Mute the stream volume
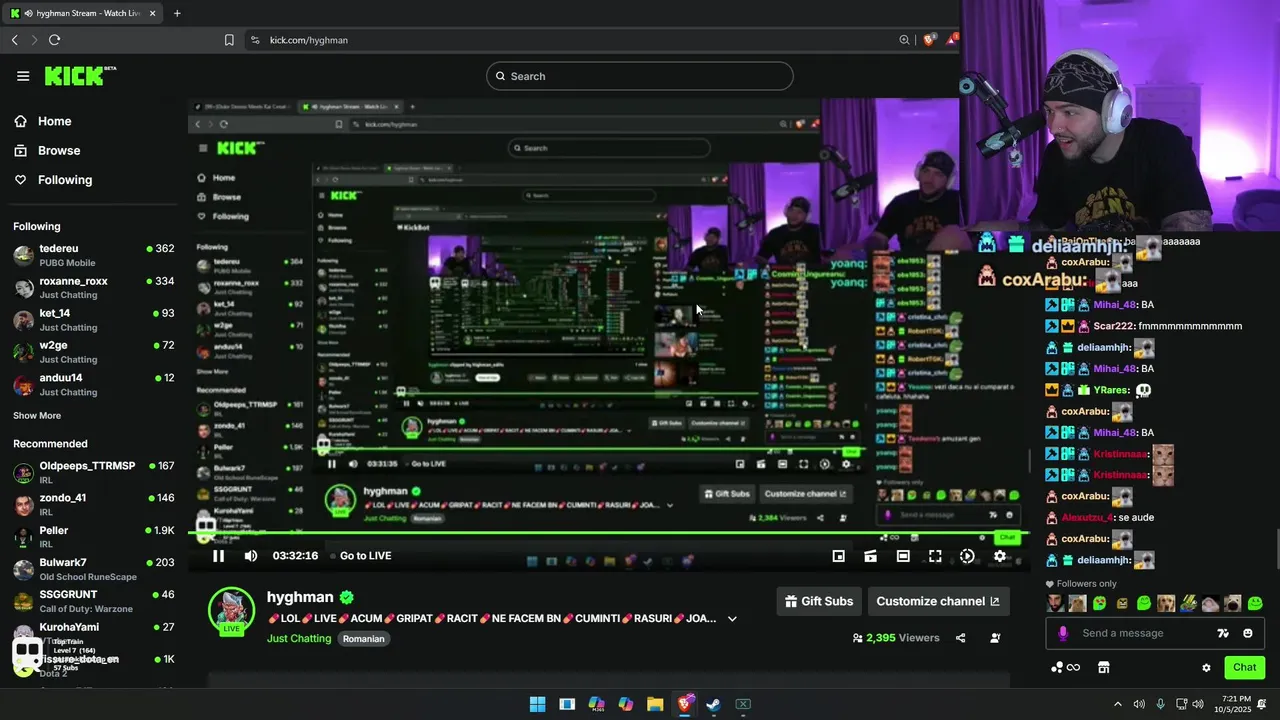The height and width of the screenshot is (720, 1280). [251, 556]
